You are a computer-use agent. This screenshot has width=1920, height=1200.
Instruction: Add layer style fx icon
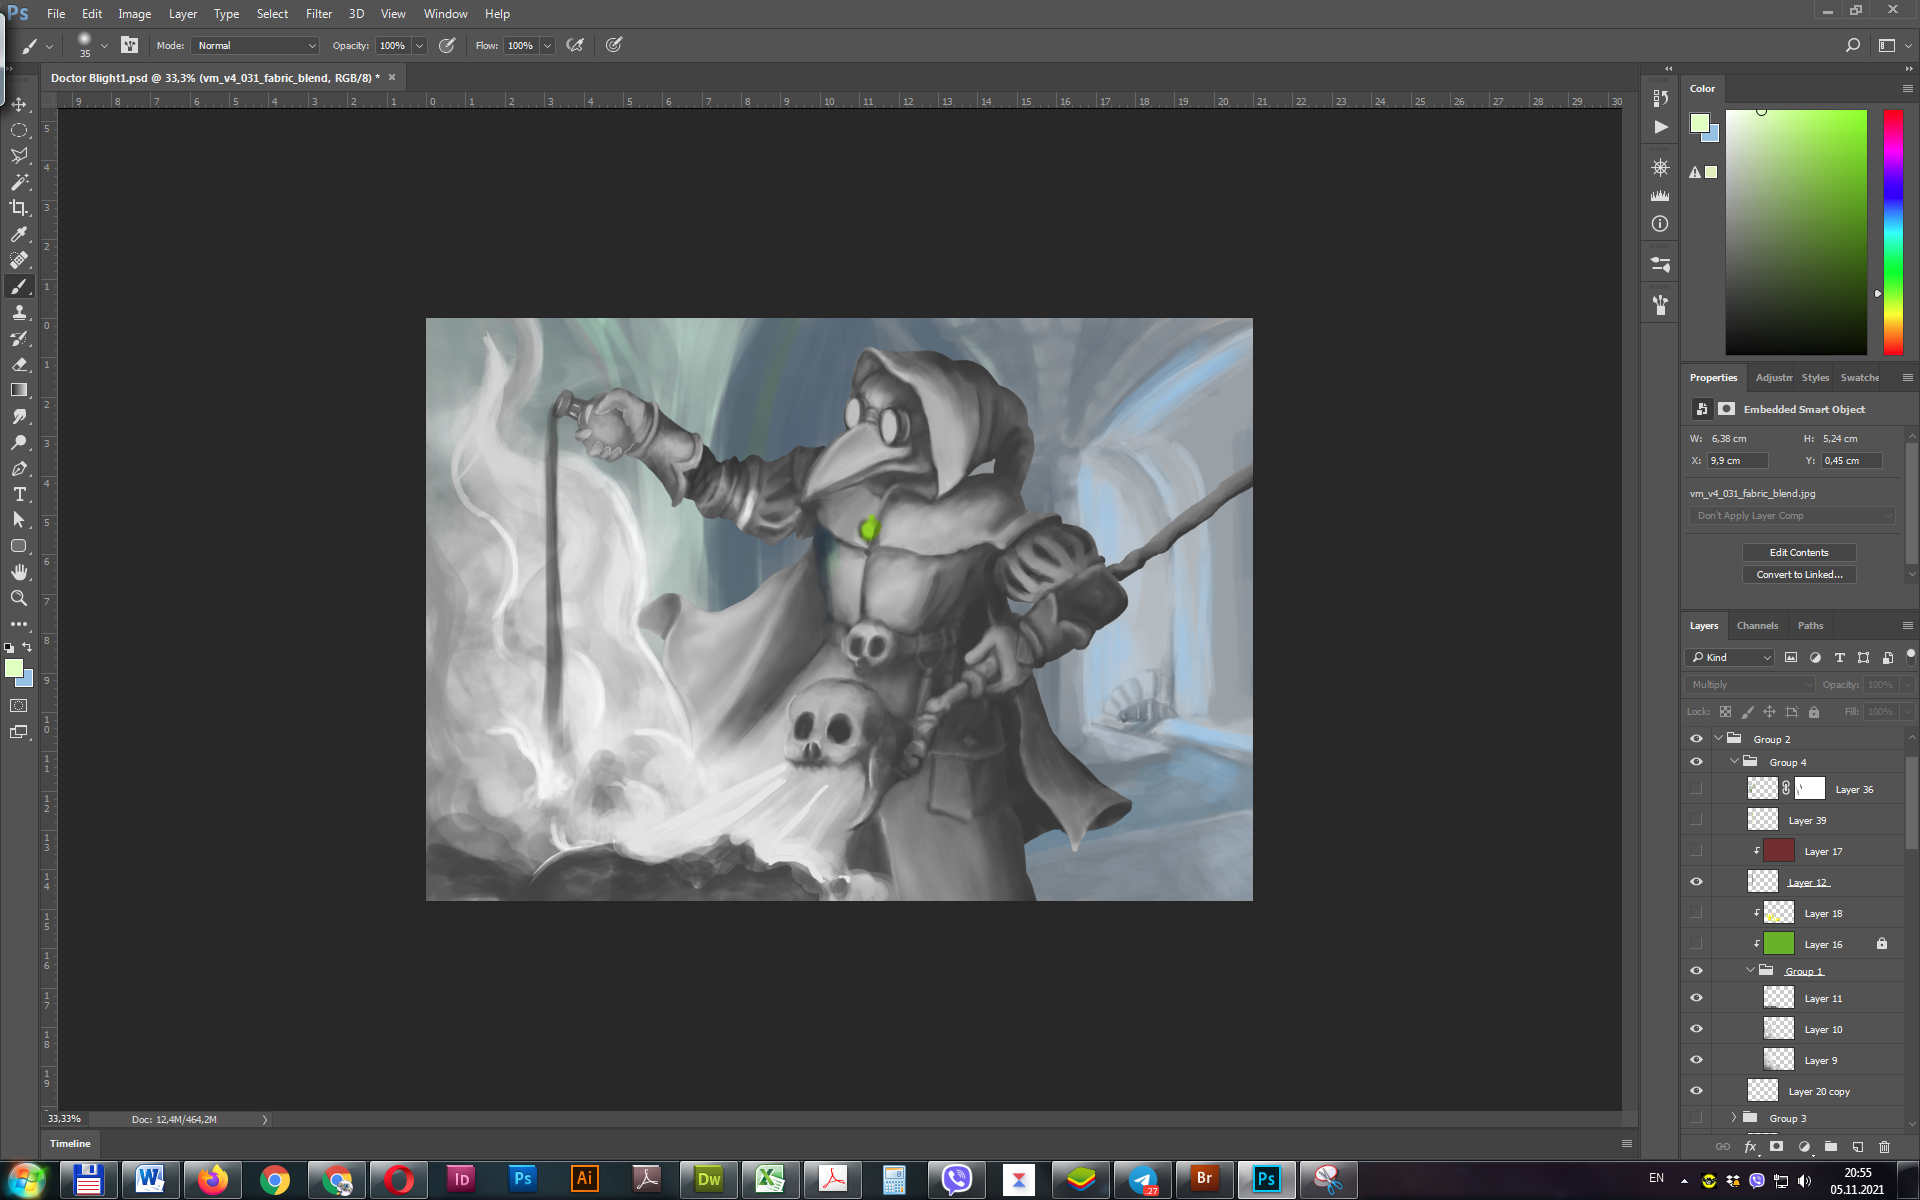tap(1750, 1147)
